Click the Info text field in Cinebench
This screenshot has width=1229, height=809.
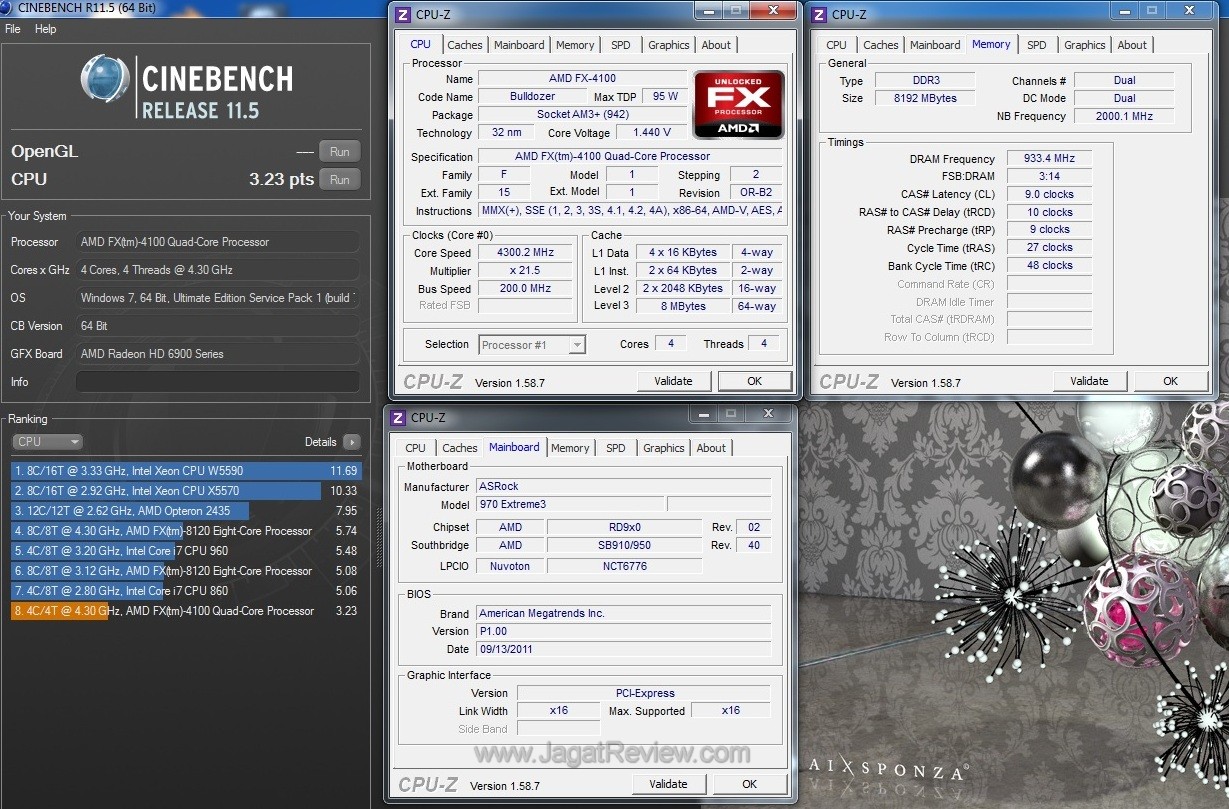point(217,382)
